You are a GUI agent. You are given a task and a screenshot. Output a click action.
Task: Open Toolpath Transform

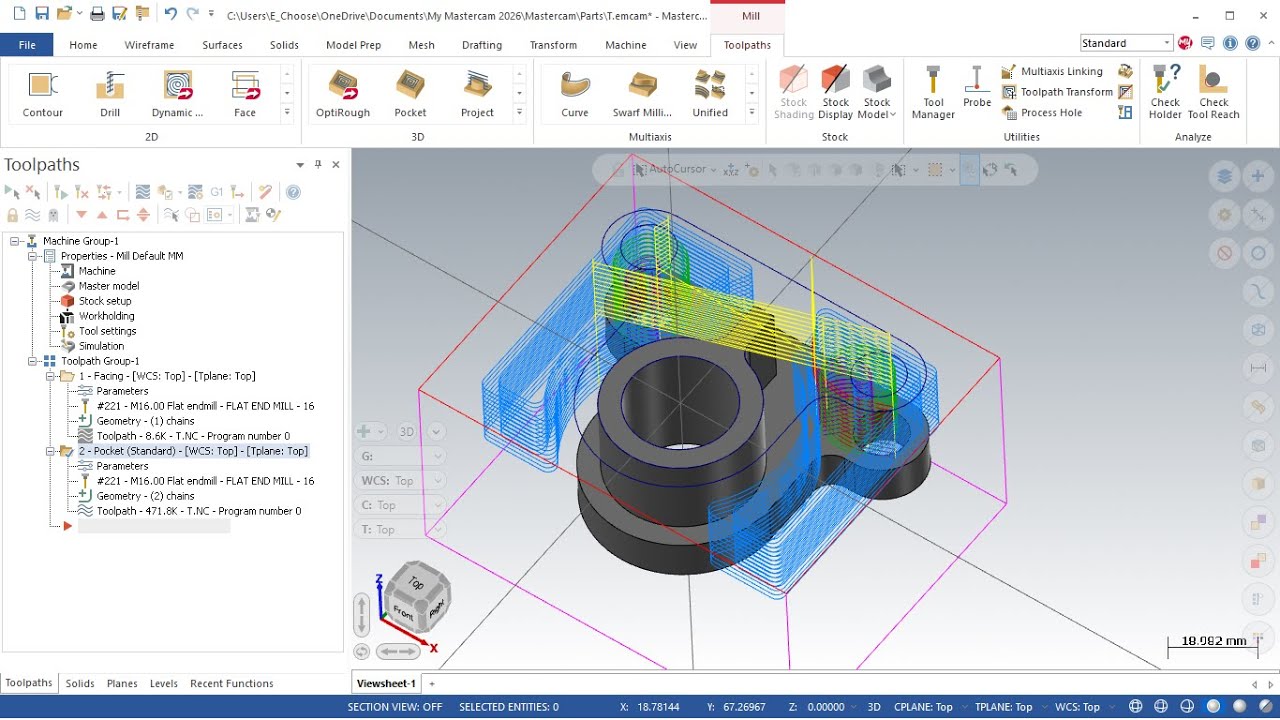click(1057, 92)
